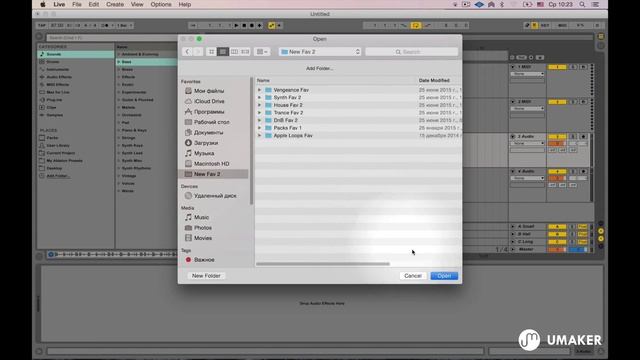
Task: Open input dropdown on 3 Audio track
Action: pyautogui.click(x=528, y=143)
